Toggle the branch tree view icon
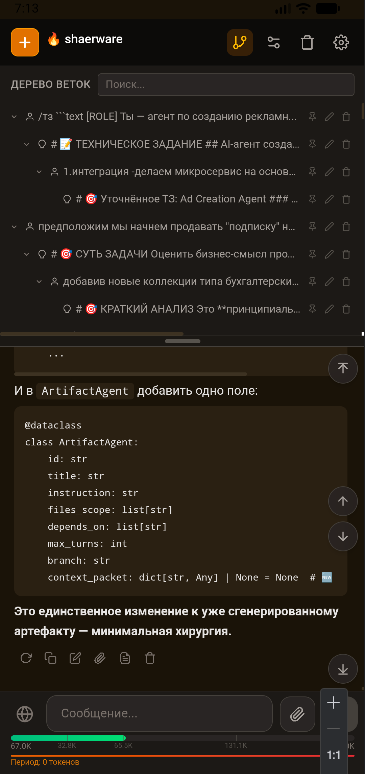 [x=240, y=42]
